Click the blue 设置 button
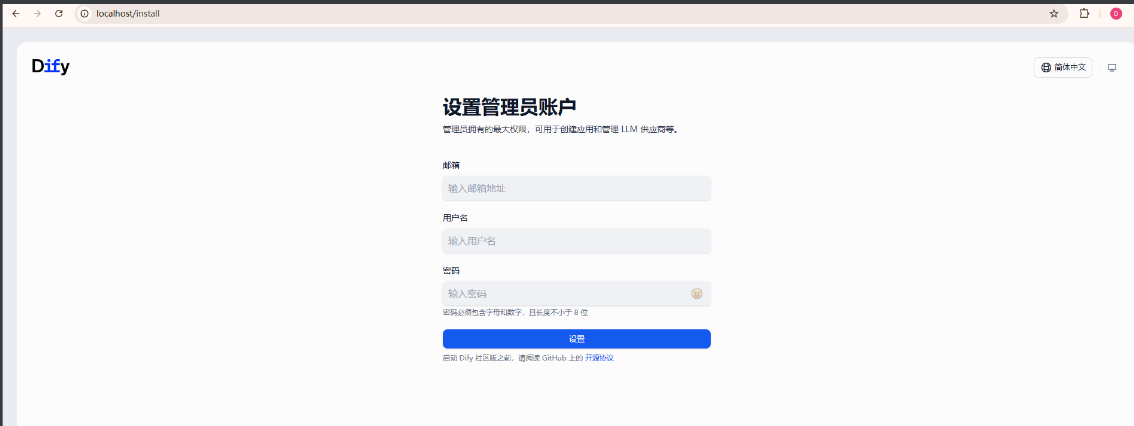 576,338
